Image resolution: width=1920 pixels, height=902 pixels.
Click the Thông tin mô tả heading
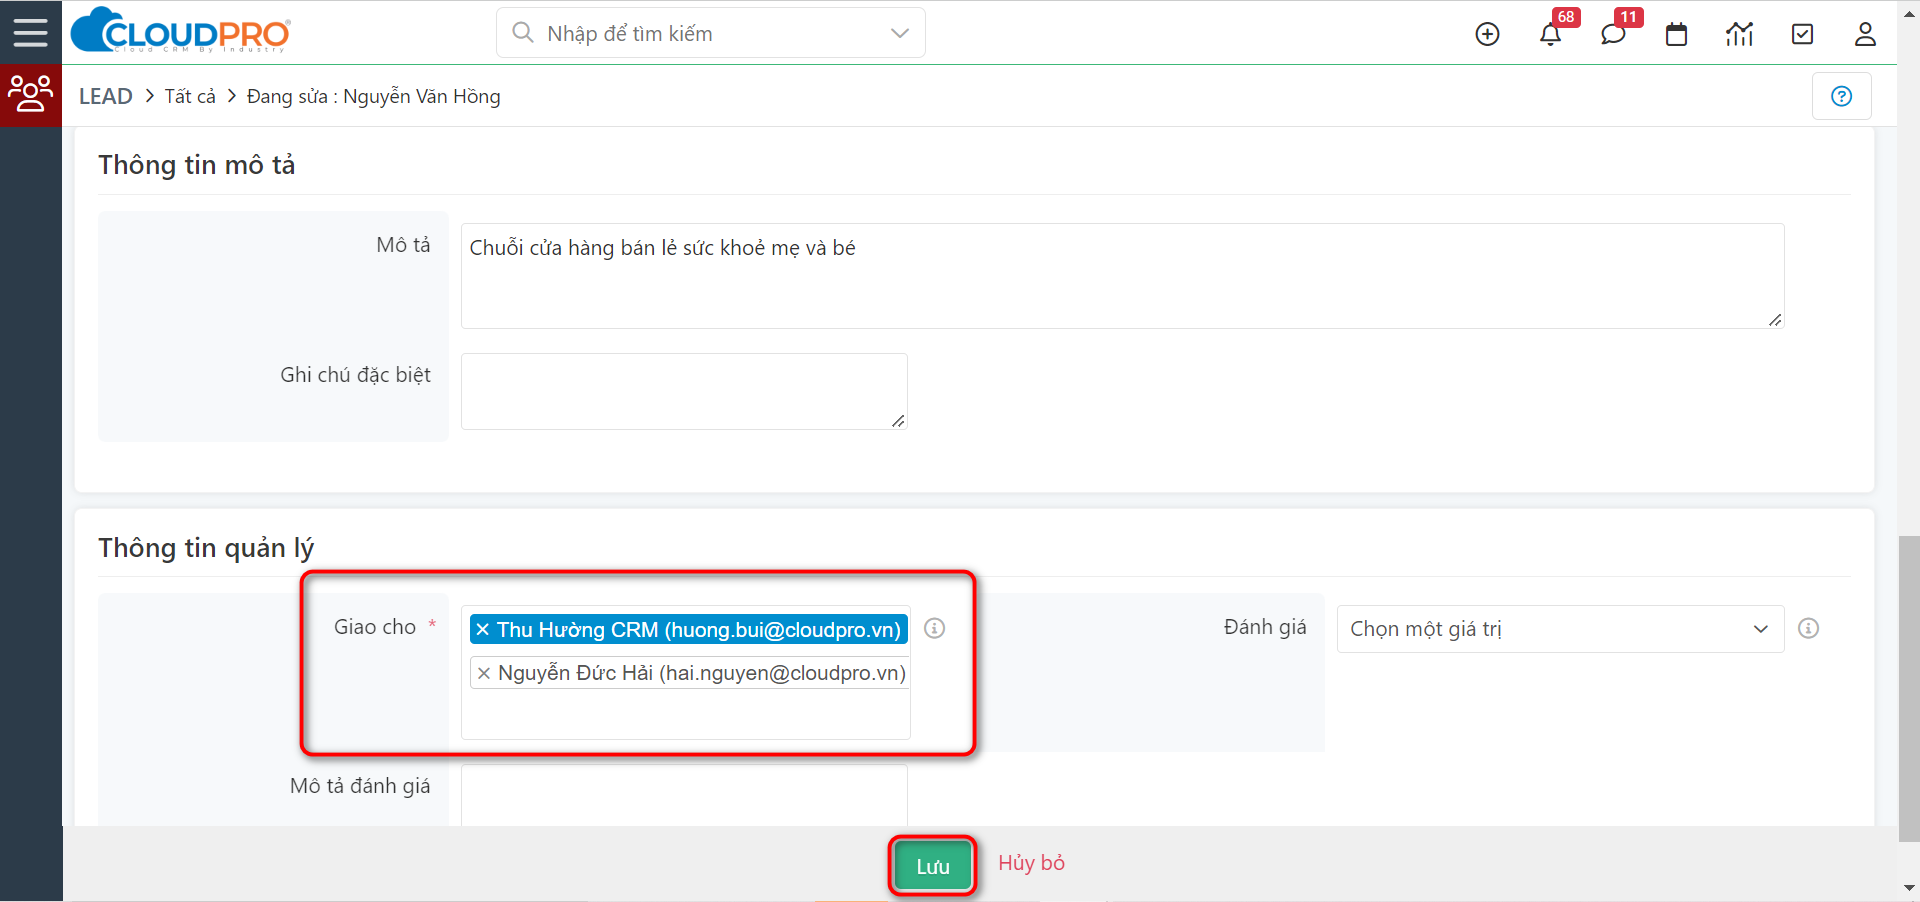pos(197,165)
